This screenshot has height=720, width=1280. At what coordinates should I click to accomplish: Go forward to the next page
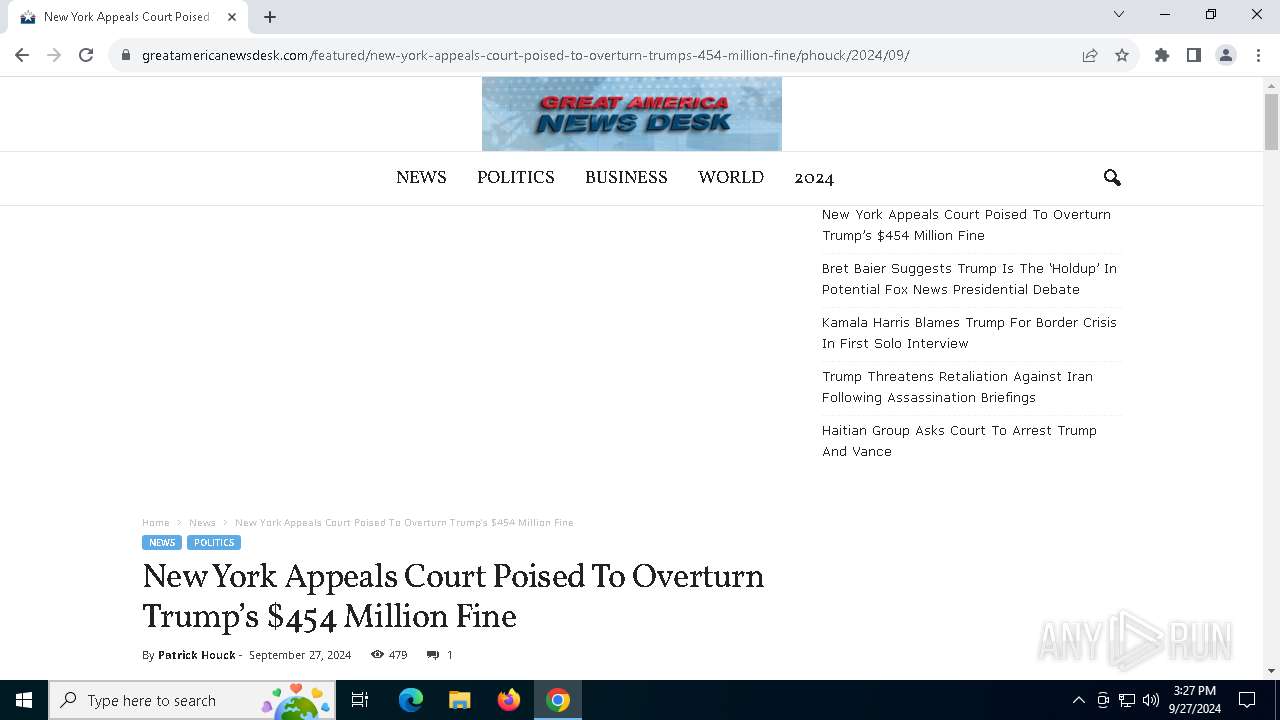tap(54, 55)
